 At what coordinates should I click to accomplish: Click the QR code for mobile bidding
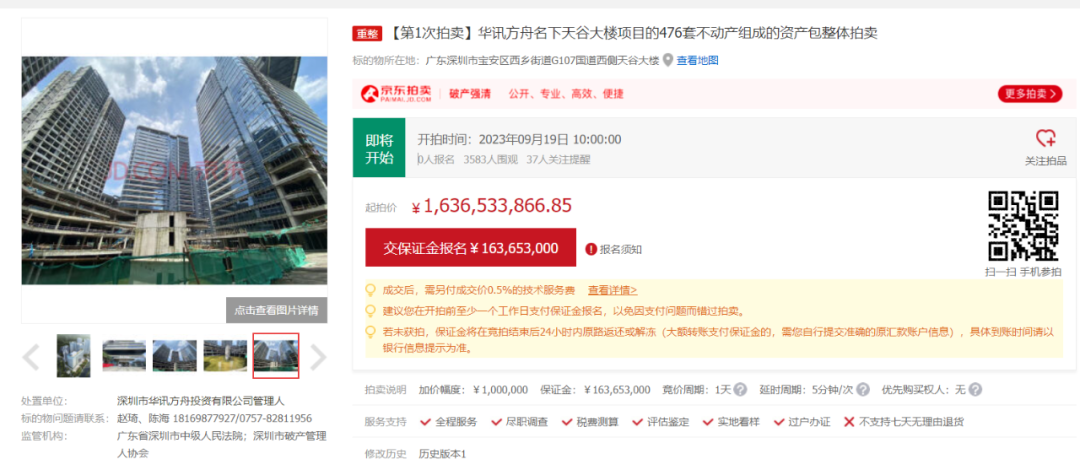(x=1023, y=227)
